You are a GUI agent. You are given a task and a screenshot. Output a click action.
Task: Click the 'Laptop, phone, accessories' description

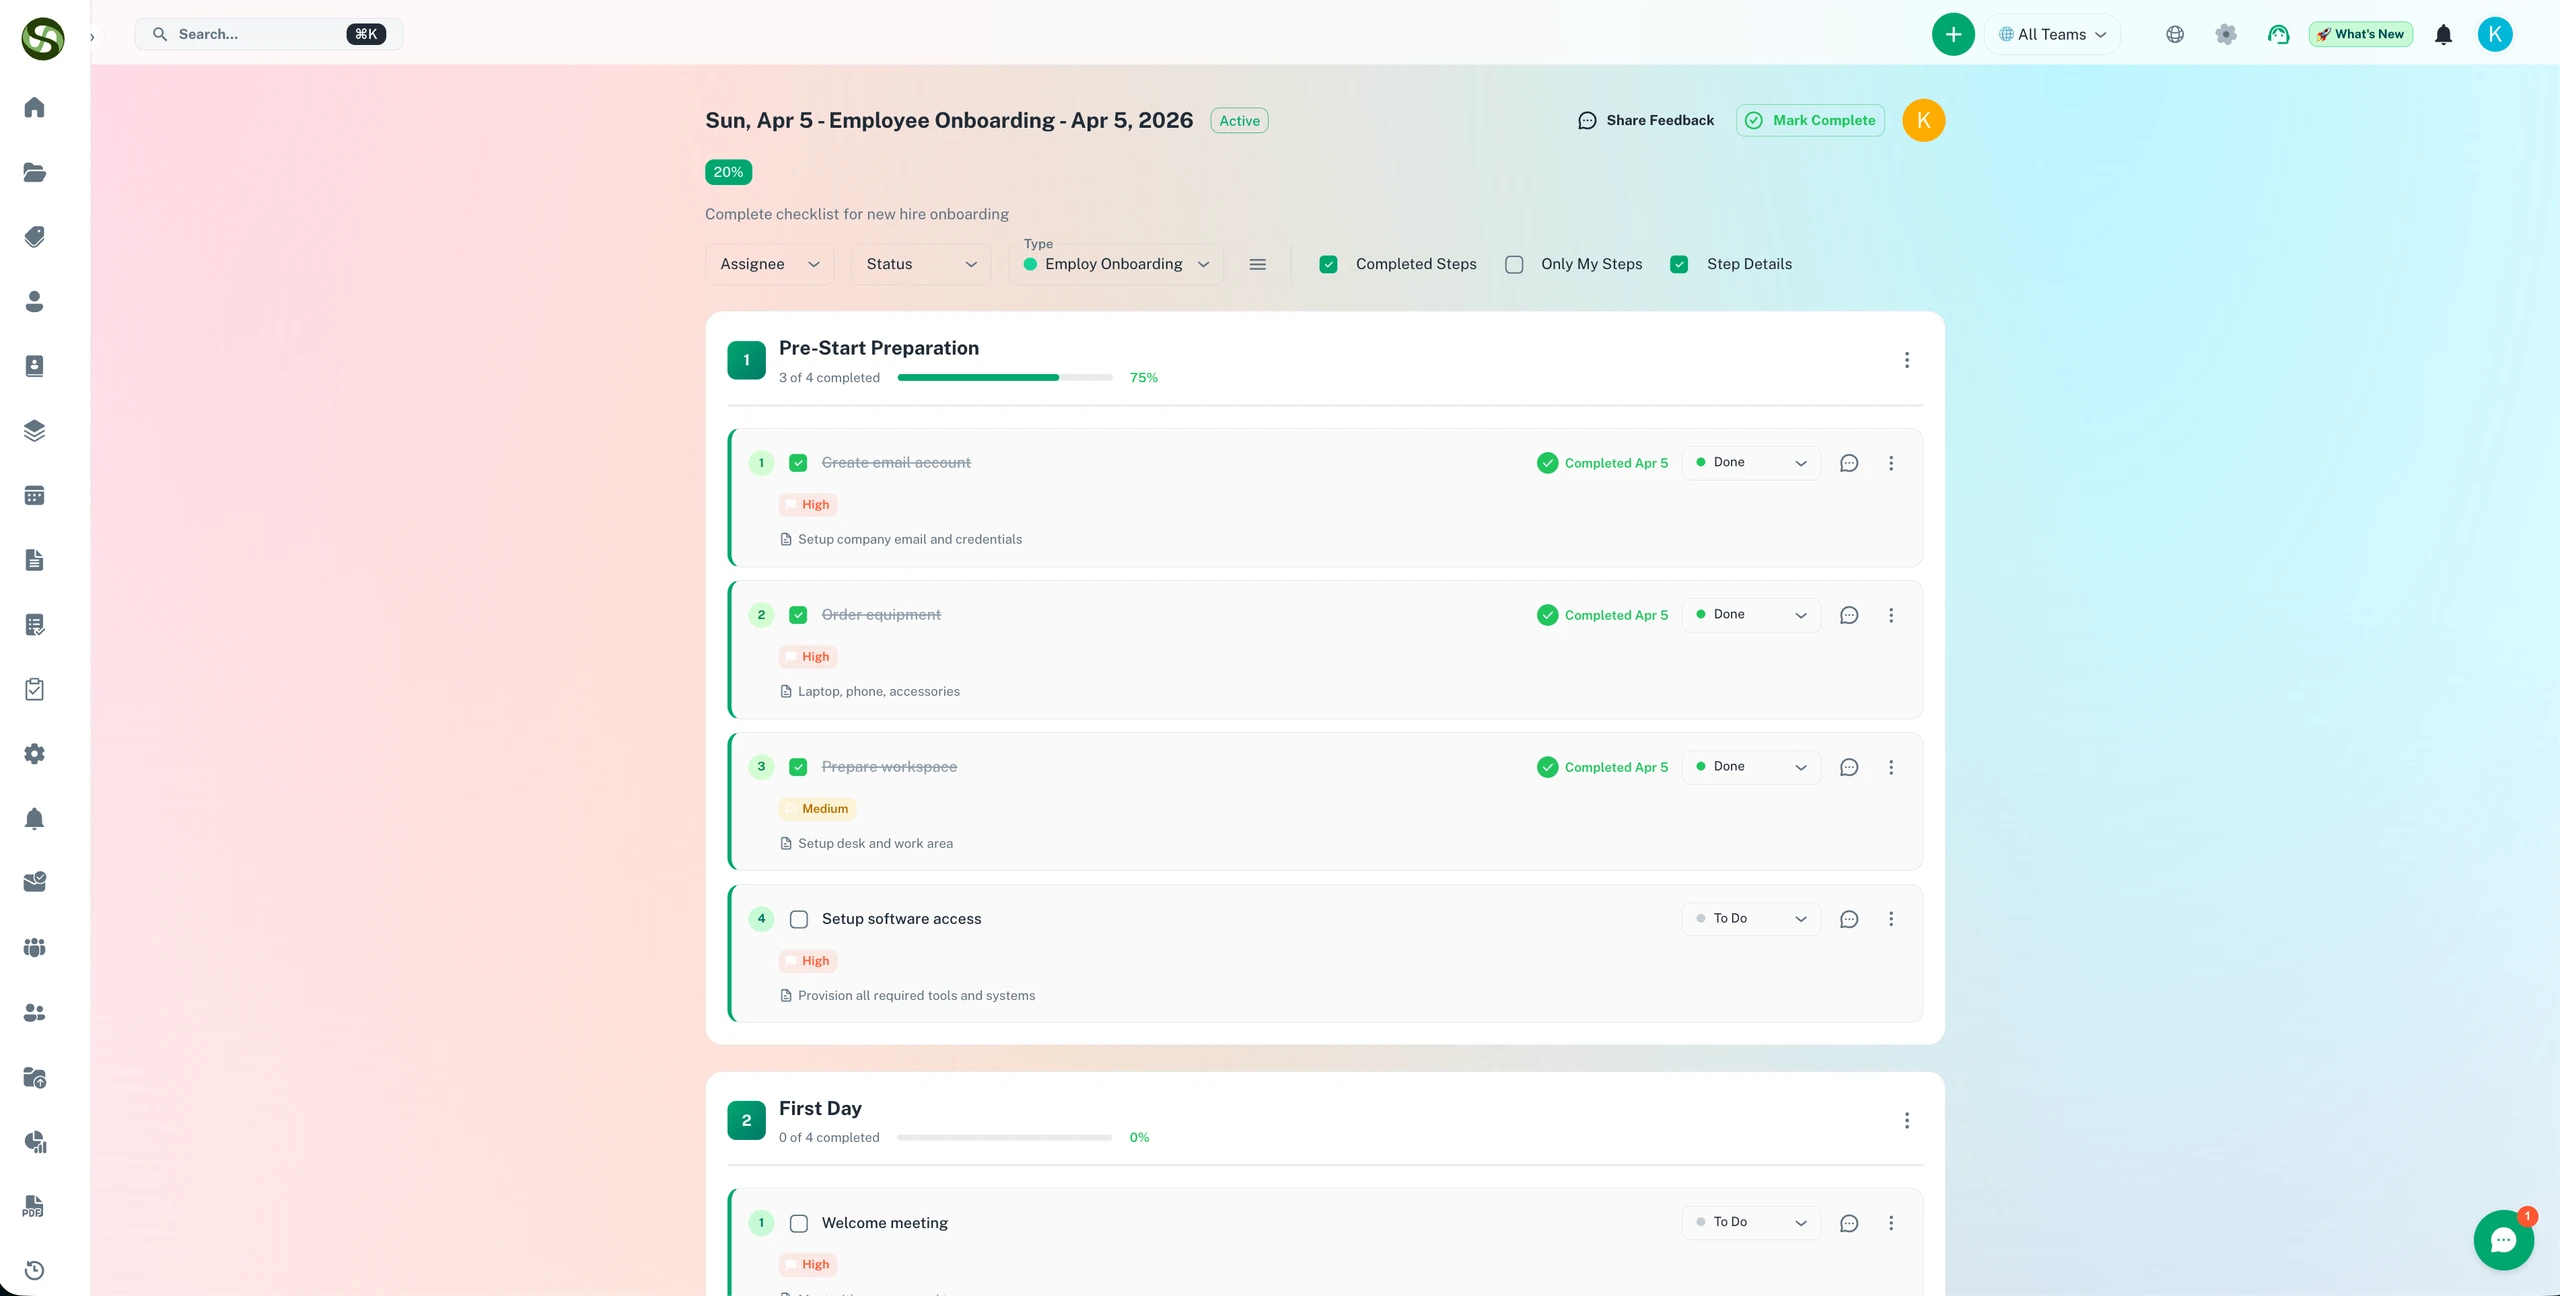pyautogui.click(x=879, y=691)
